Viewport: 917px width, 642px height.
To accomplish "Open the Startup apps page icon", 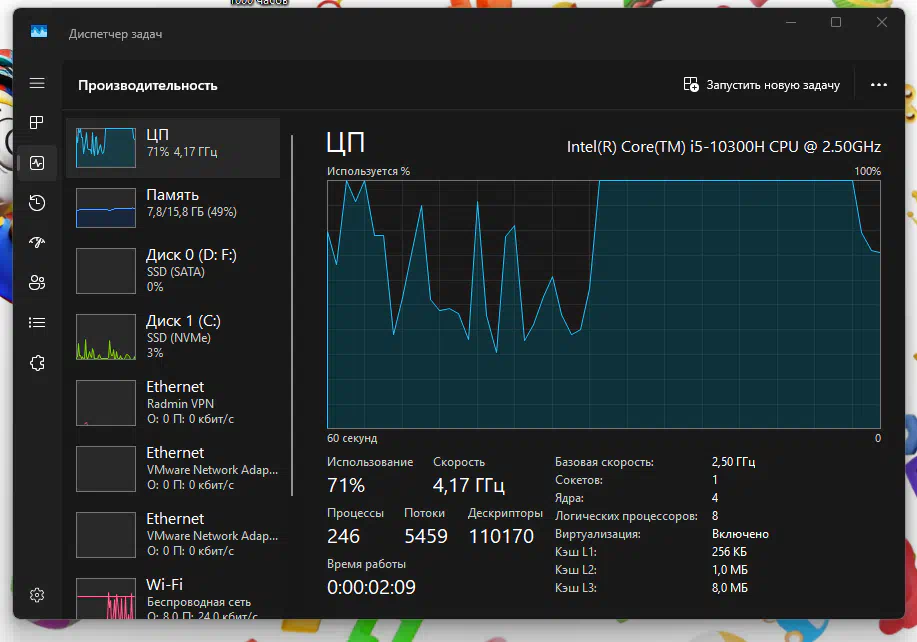I will [37, 242].
